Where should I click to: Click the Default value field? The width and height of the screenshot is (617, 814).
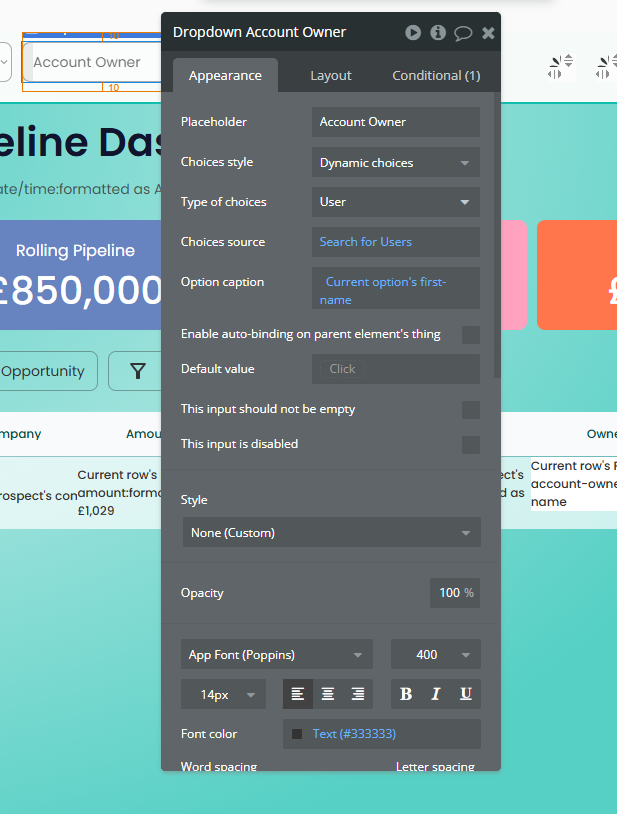pyautogui.click(x=395, y=369)
